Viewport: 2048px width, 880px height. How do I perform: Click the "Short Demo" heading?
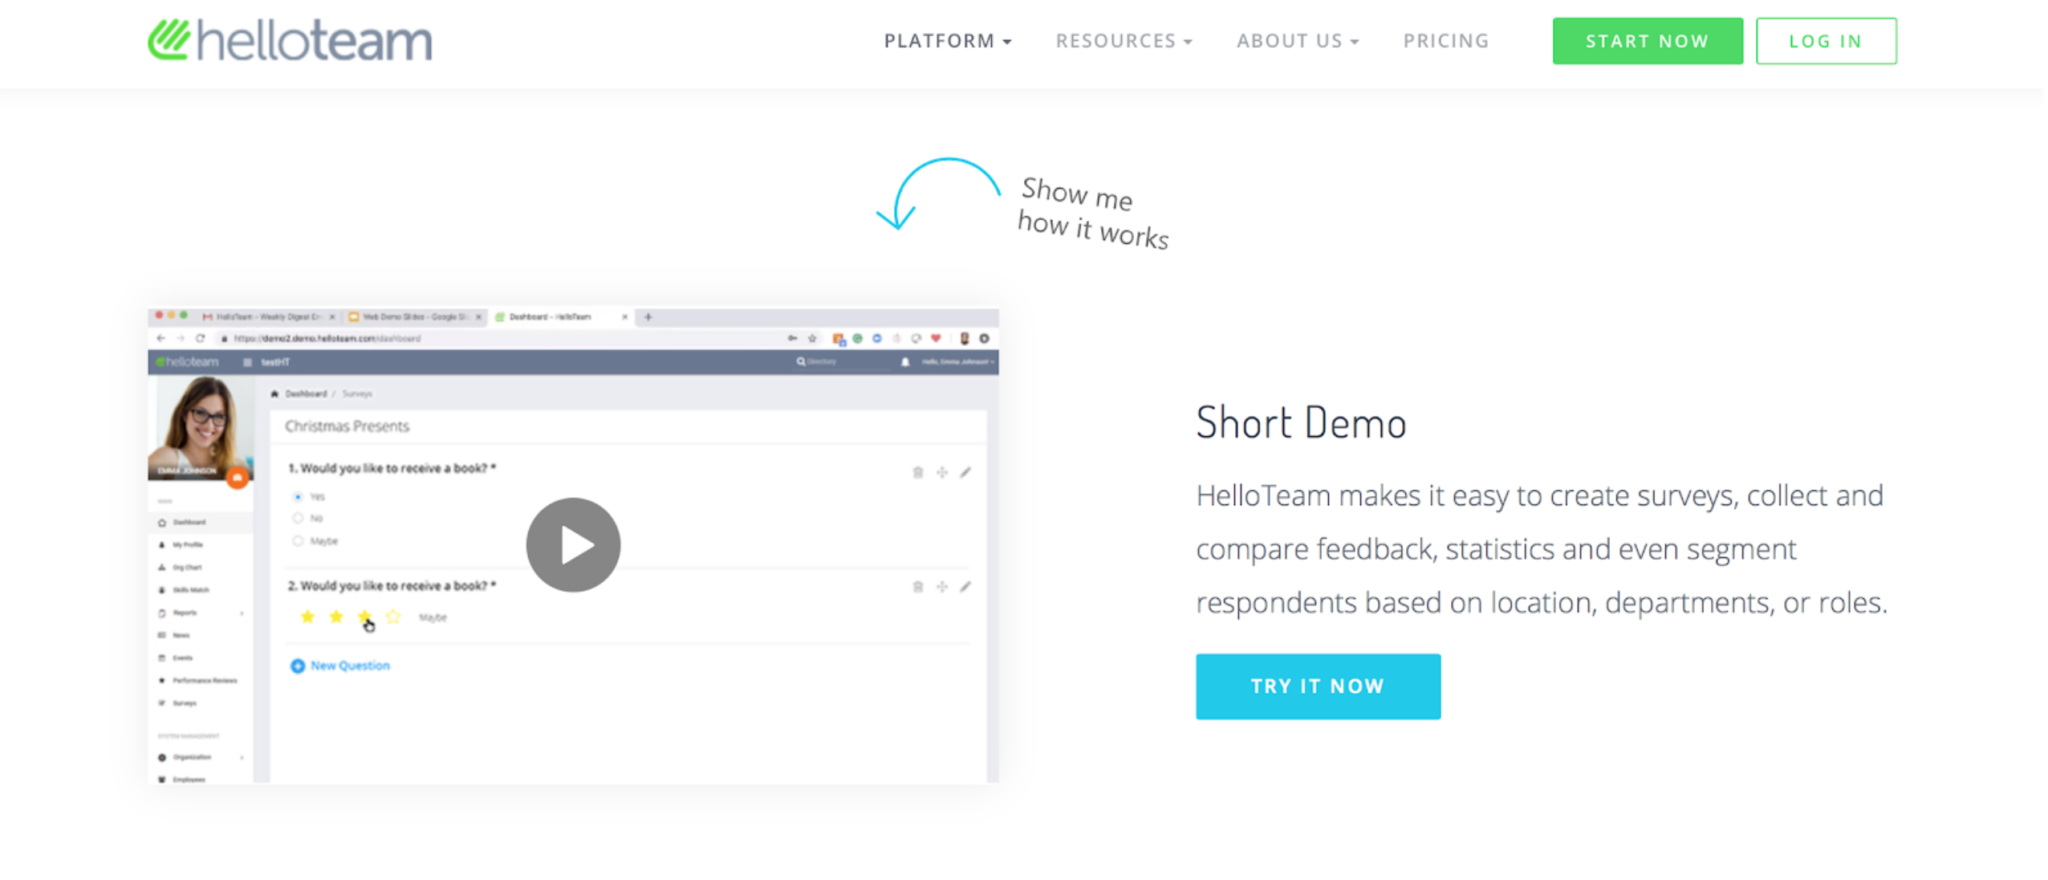pyautogui.click(x=1301, y=423)
